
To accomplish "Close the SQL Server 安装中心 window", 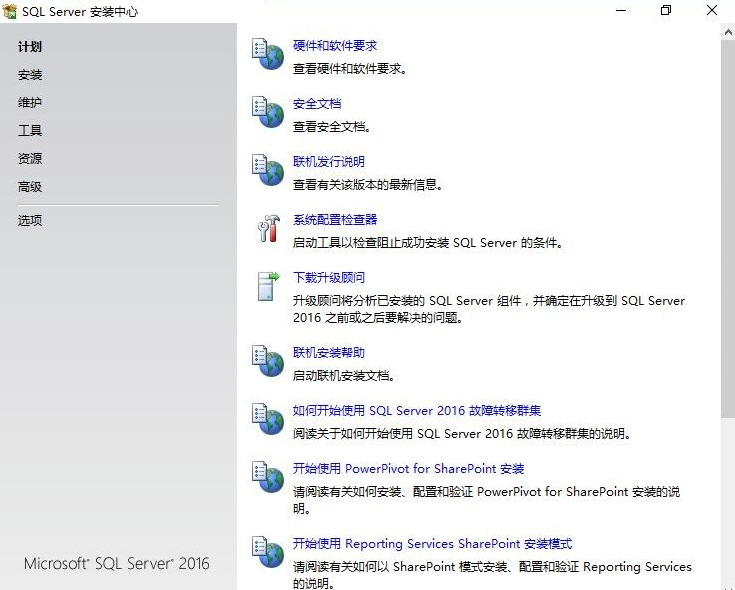I will [712, 10].
